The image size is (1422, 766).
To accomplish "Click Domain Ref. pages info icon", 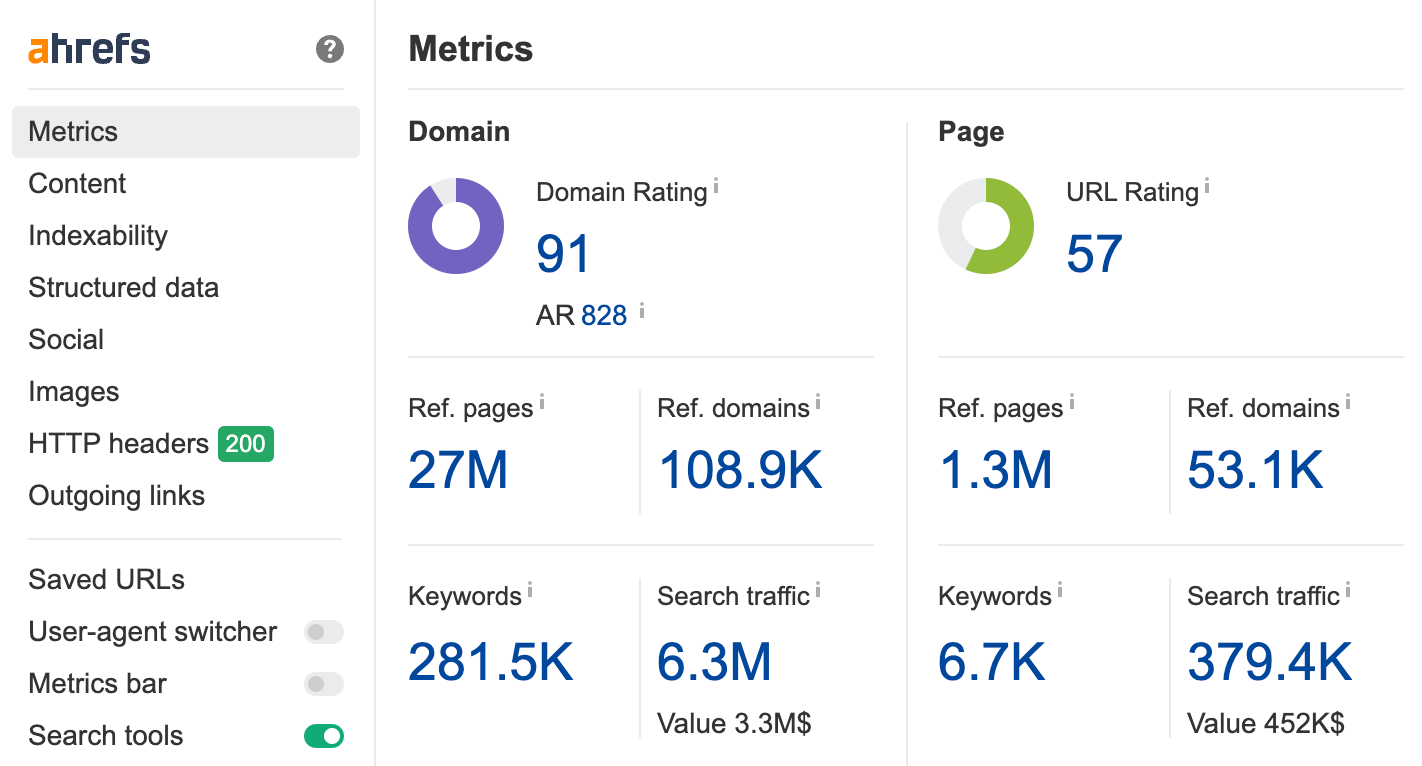I will click(542, 402).
